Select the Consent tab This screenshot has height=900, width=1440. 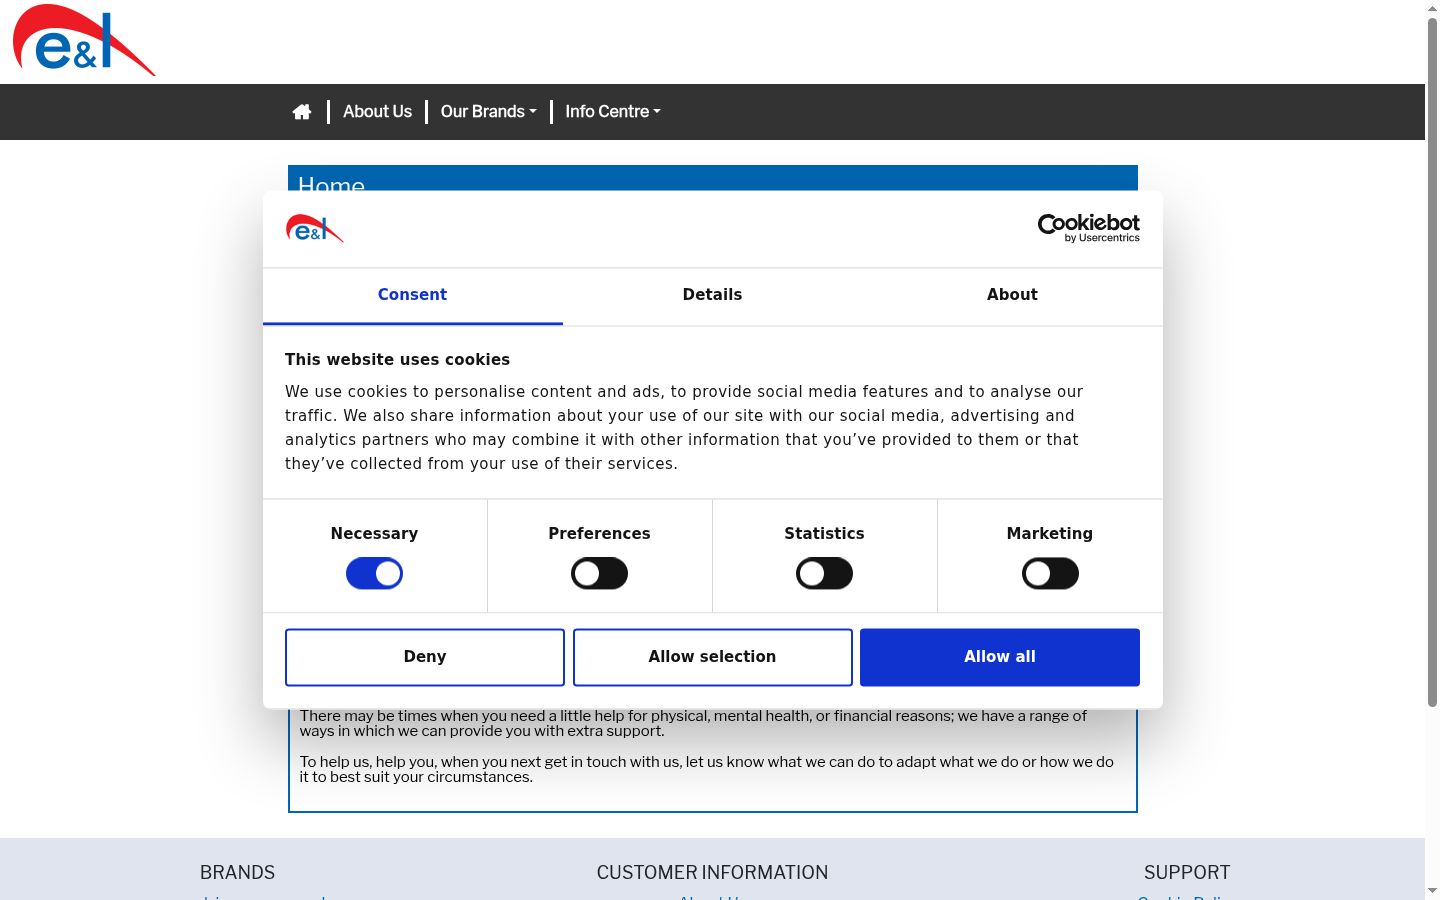(x=413, y=295)
